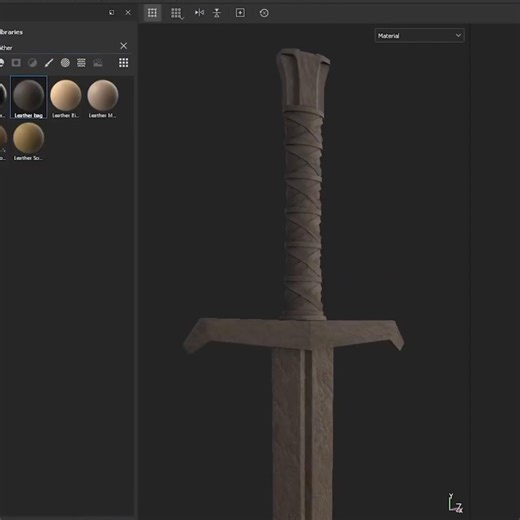Filter assets by the half-circle mask icon
The image size is (520, 520).
click(x=32, y=63)
